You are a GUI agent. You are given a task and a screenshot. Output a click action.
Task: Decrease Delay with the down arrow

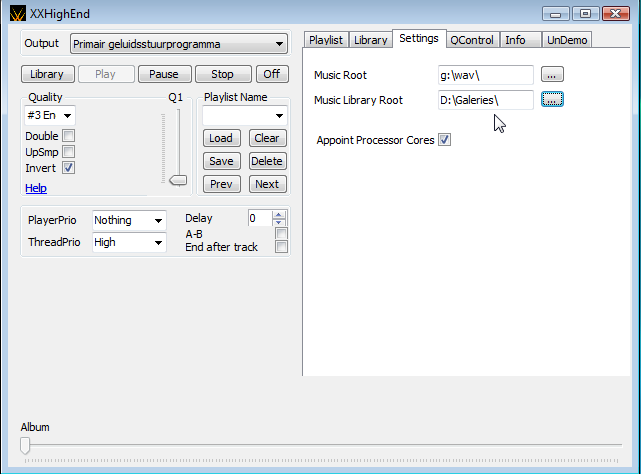(279, 222)
